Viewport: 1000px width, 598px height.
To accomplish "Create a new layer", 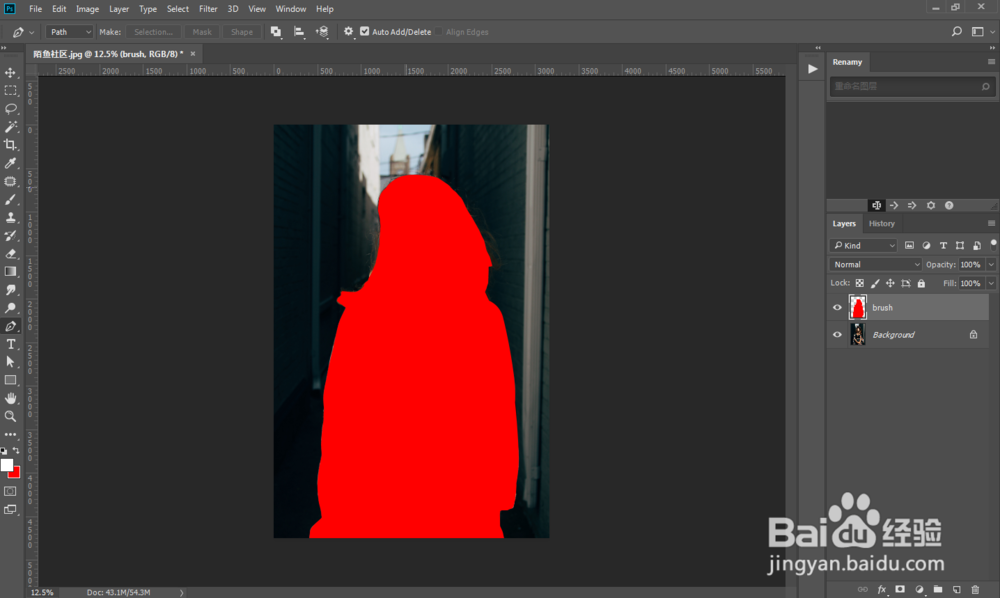I will click(x=957, y=590).
